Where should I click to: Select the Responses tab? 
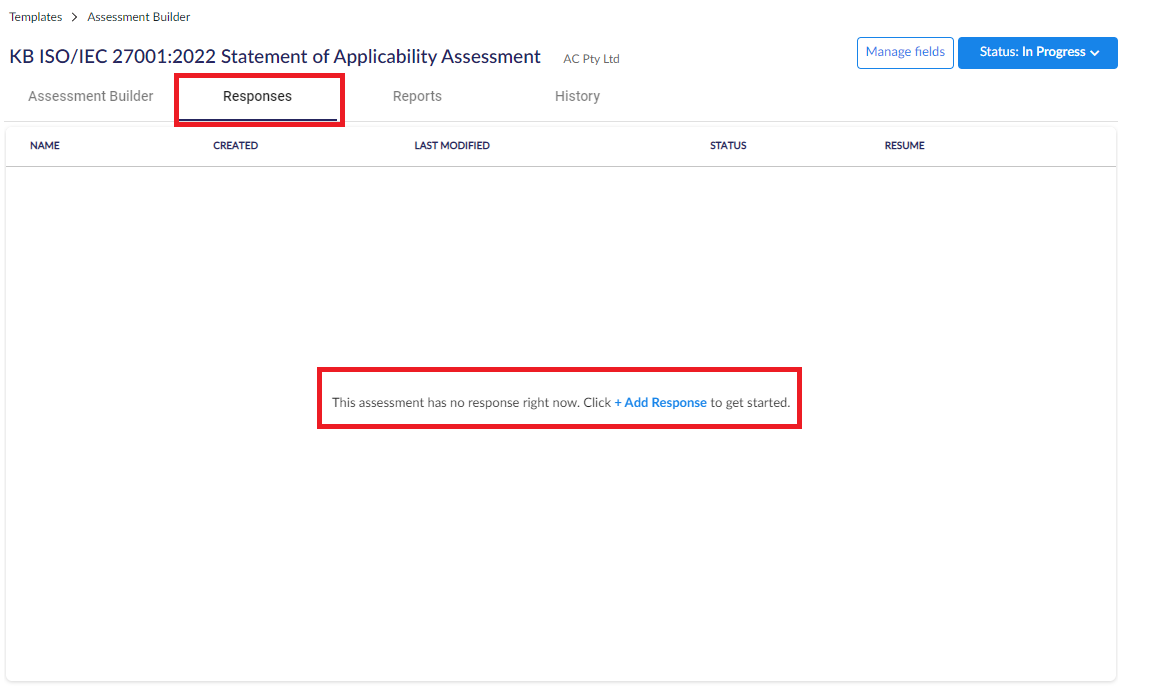tap(257, 97)
